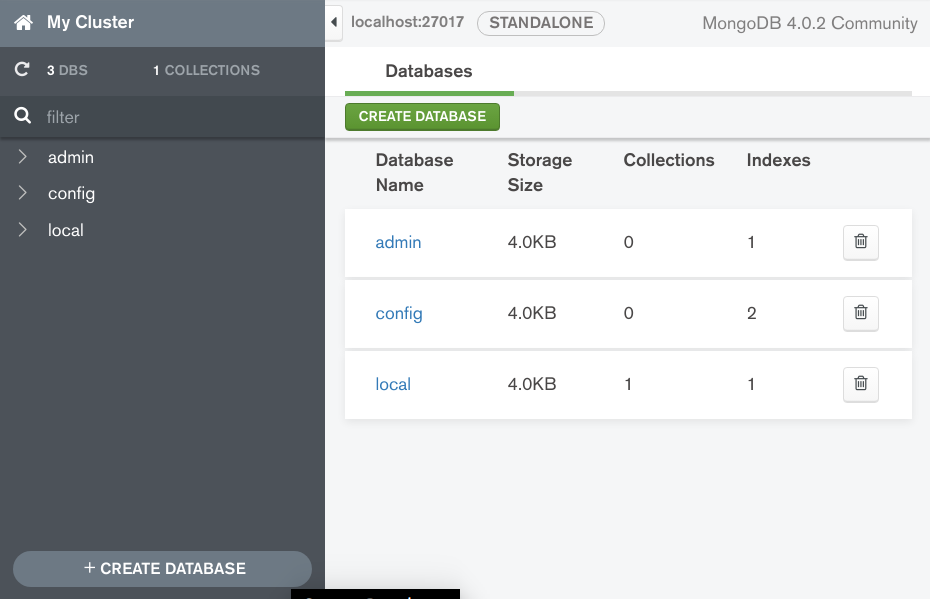Image resolution: width=930 pixels, height=599 pixels.
Task: Open the config database link in table
Action: click(399, 313)
